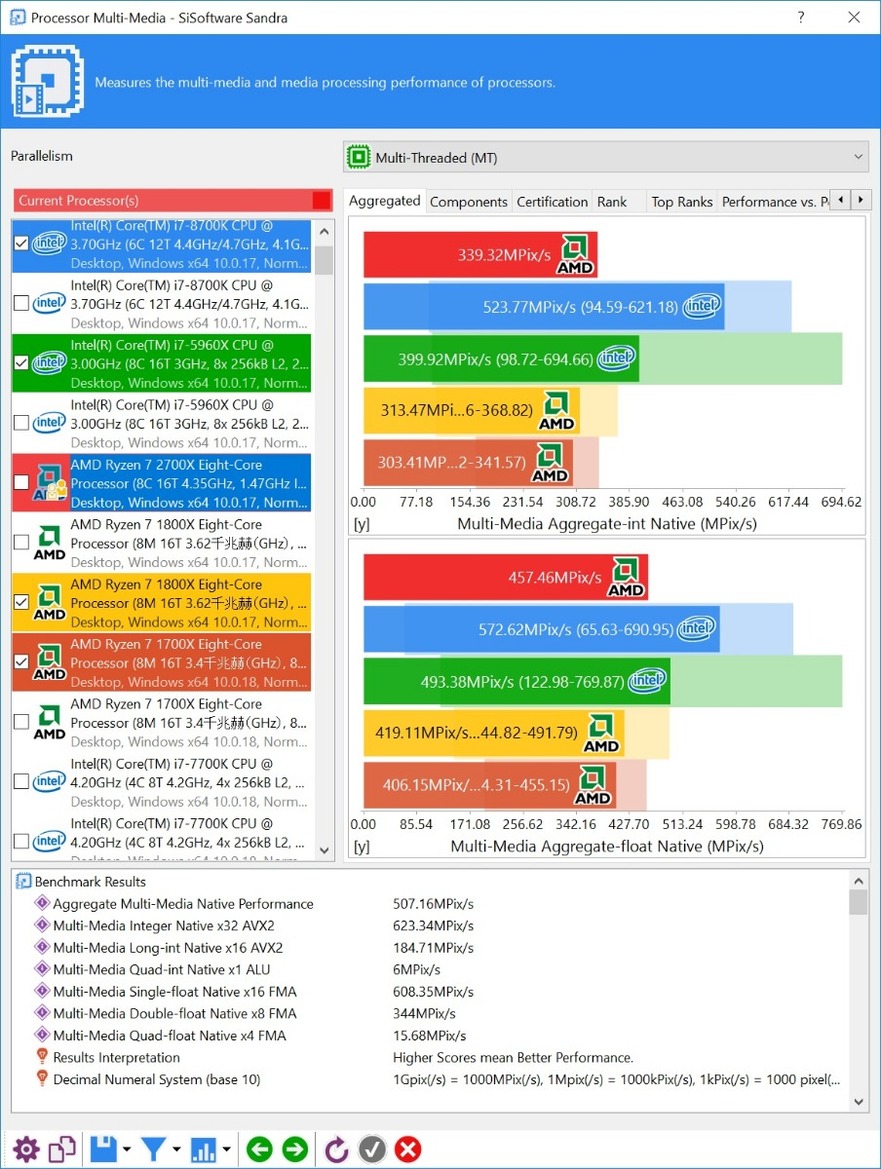The image size is (881, 1169).
Task: Click the blue 523.77MPix/s bar
Action: 544,306
